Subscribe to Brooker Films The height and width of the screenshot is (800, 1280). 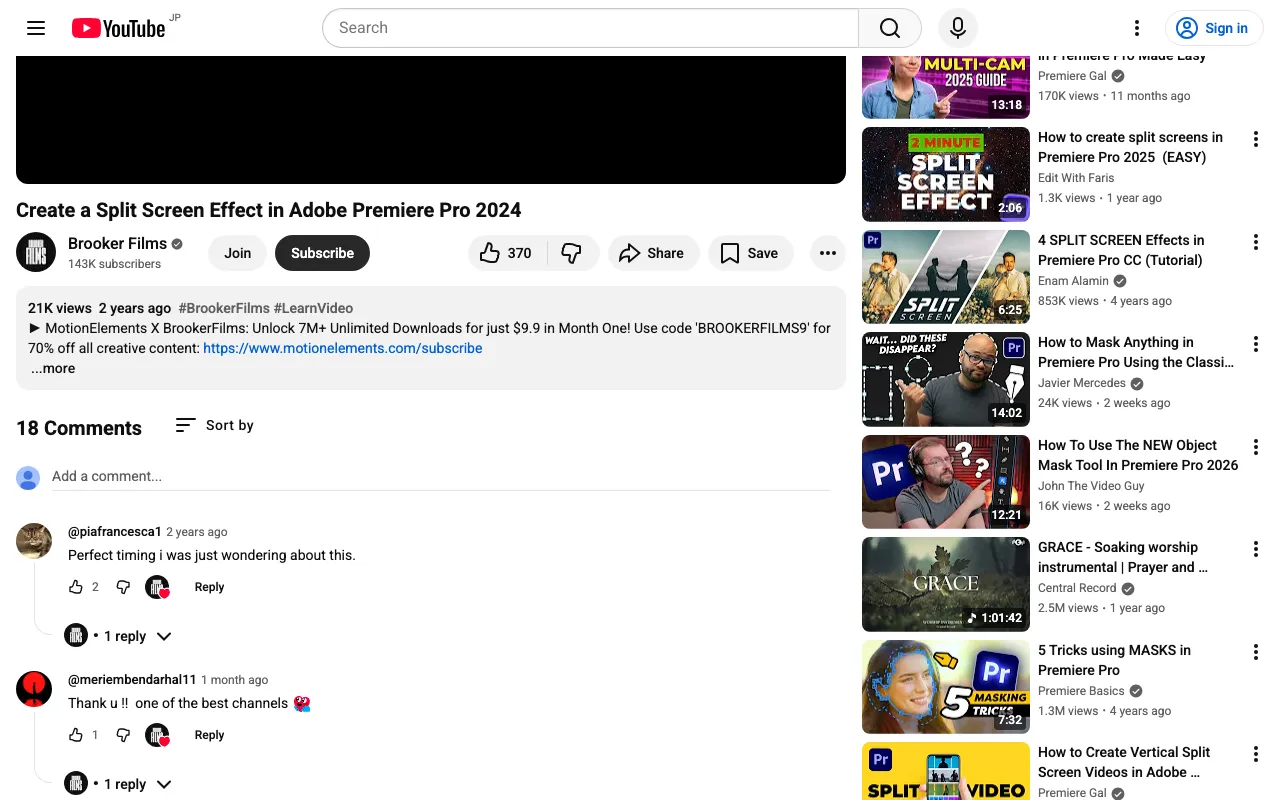322,253
